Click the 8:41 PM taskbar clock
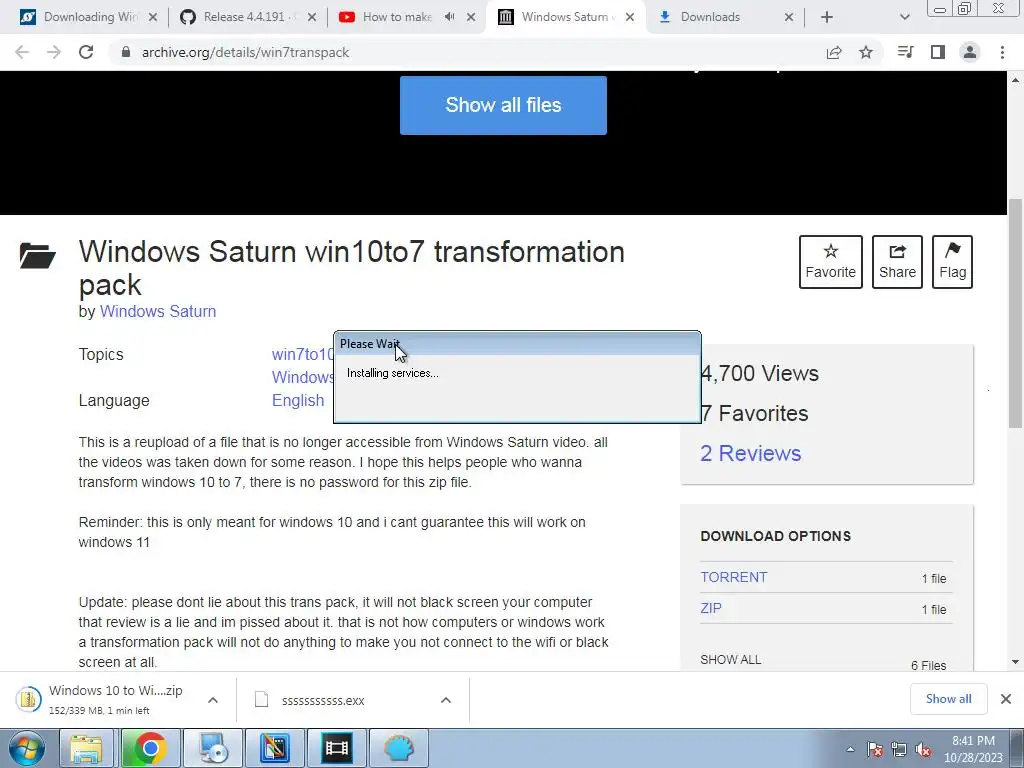Viewport: 1024px width, 768px height. tap(973, 749)
